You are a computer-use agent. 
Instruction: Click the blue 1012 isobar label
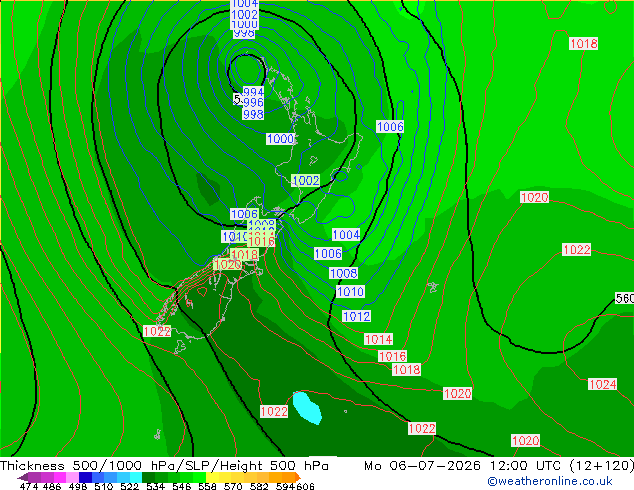[x=356, y=316]
